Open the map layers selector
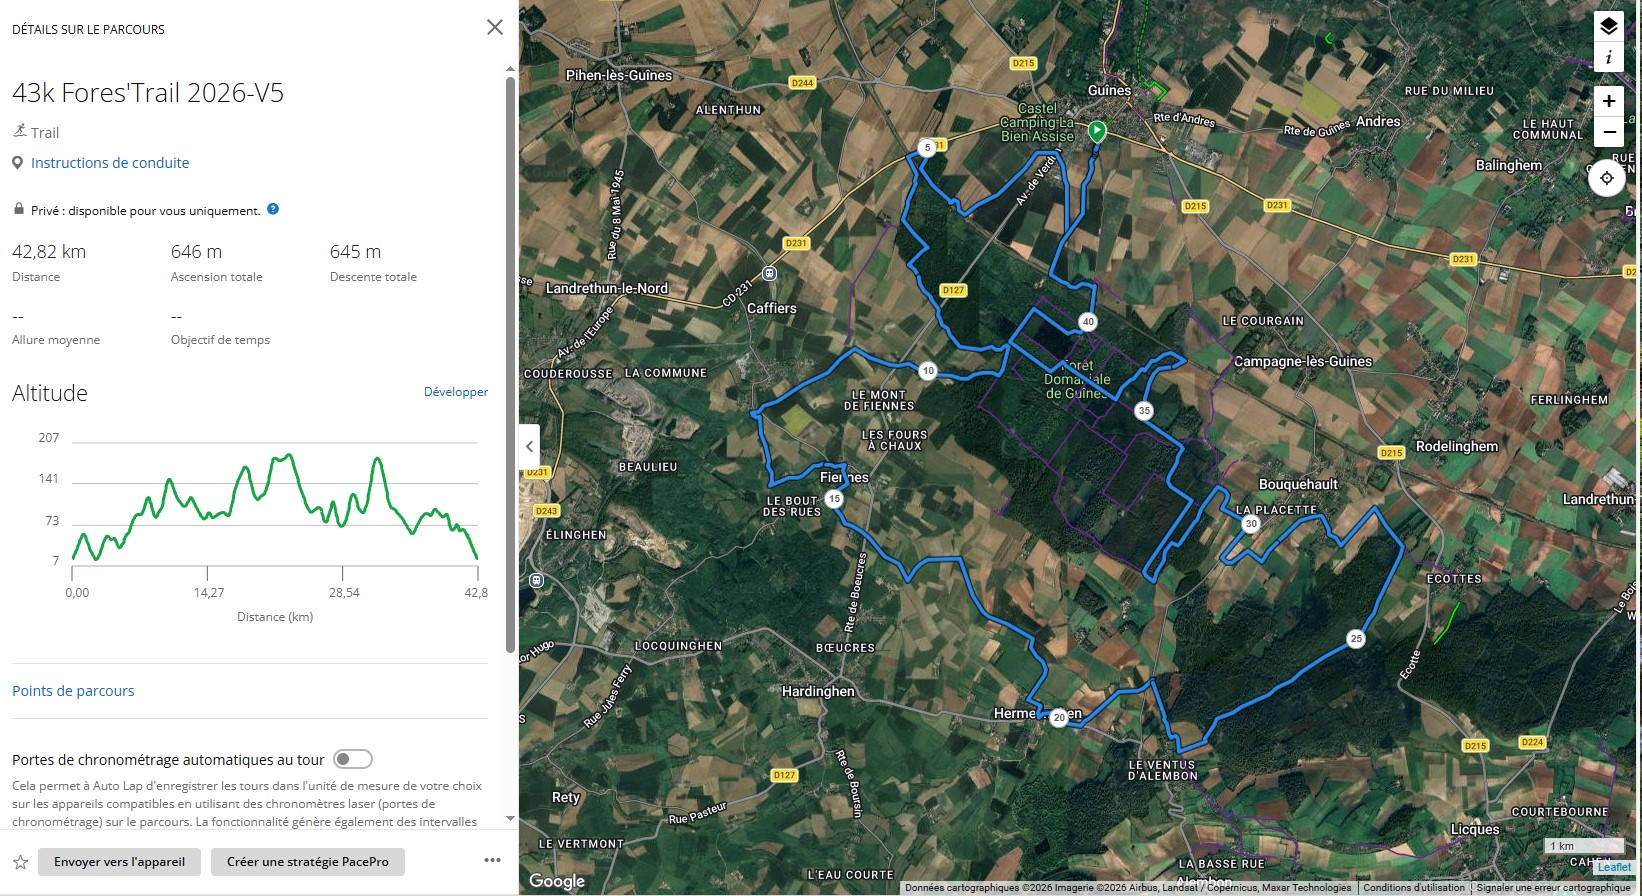Image resolution: width=1642 pixels, height=896 pixels. point(1608,27)
